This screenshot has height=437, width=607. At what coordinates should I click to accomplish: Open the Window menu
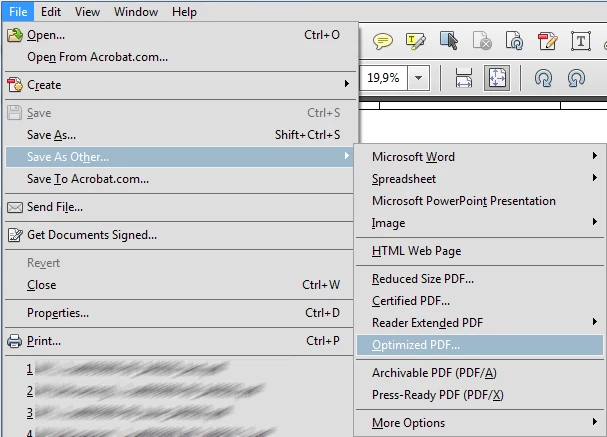[x=136, y=12]
